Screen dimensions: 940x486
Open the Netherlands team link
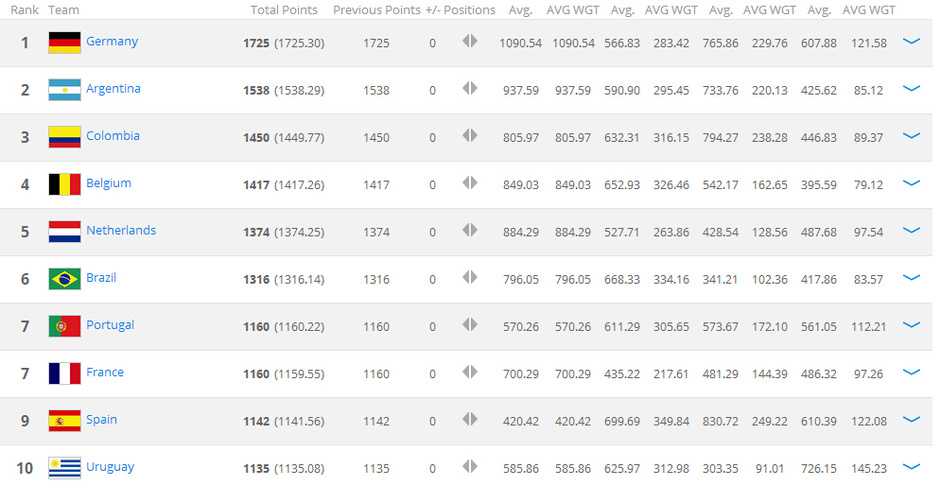pyautogui.click(x=121, y=230)
